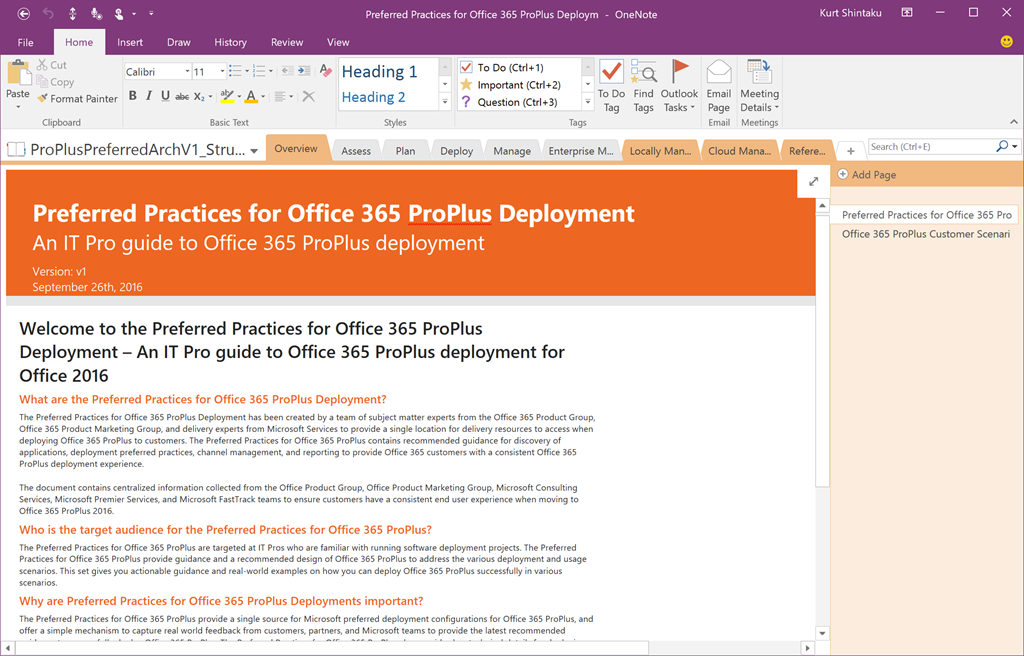Viewport: 1024px width, 656px height.
Task: Apply yellow text highlight color
Action: (227, 97)
